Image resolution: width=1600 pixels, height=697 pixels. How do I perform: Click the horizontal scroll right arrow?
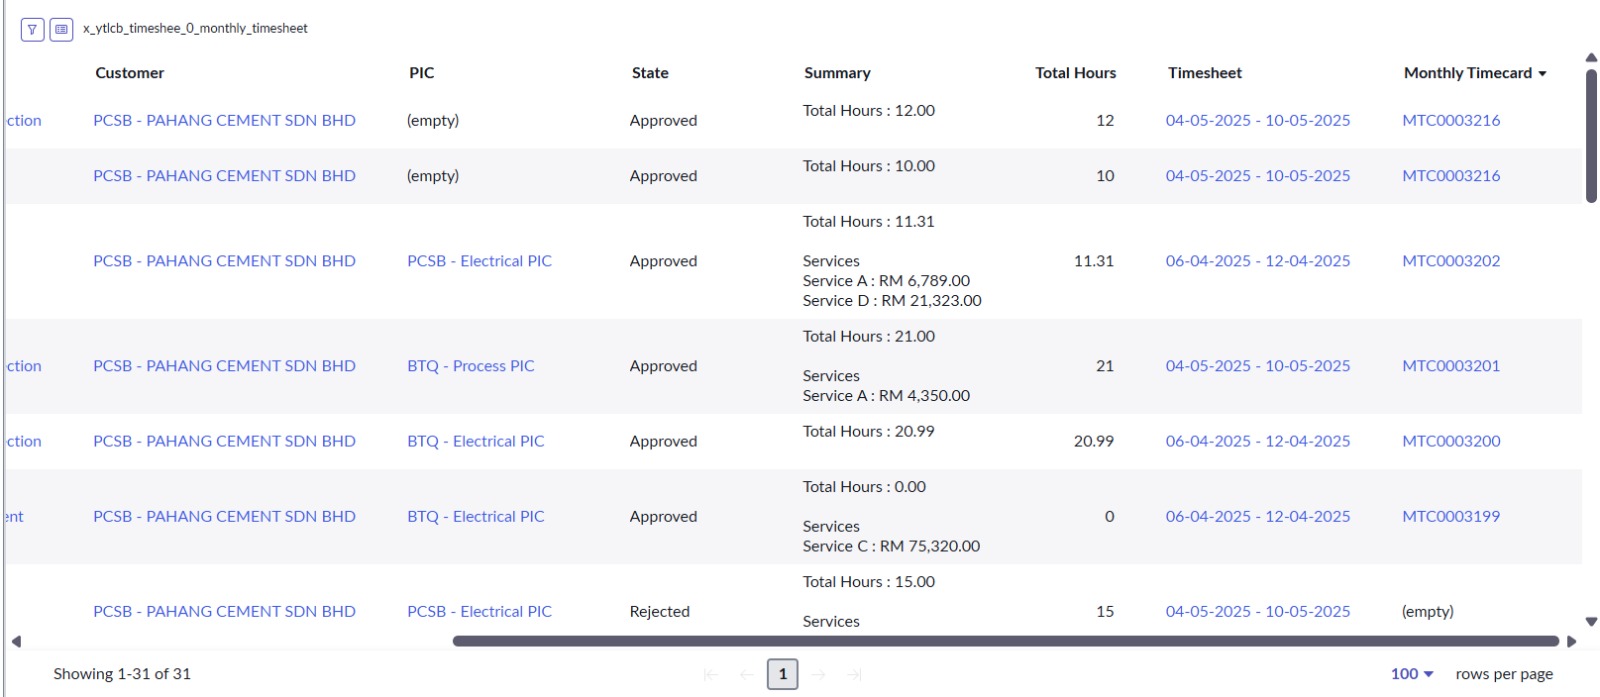click(1572, 642)
